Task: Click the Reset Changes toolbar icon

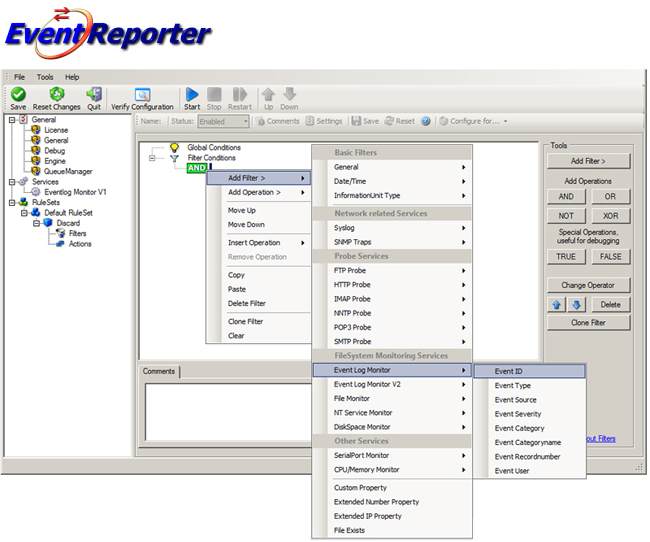Action: click(x=56, y=94)
